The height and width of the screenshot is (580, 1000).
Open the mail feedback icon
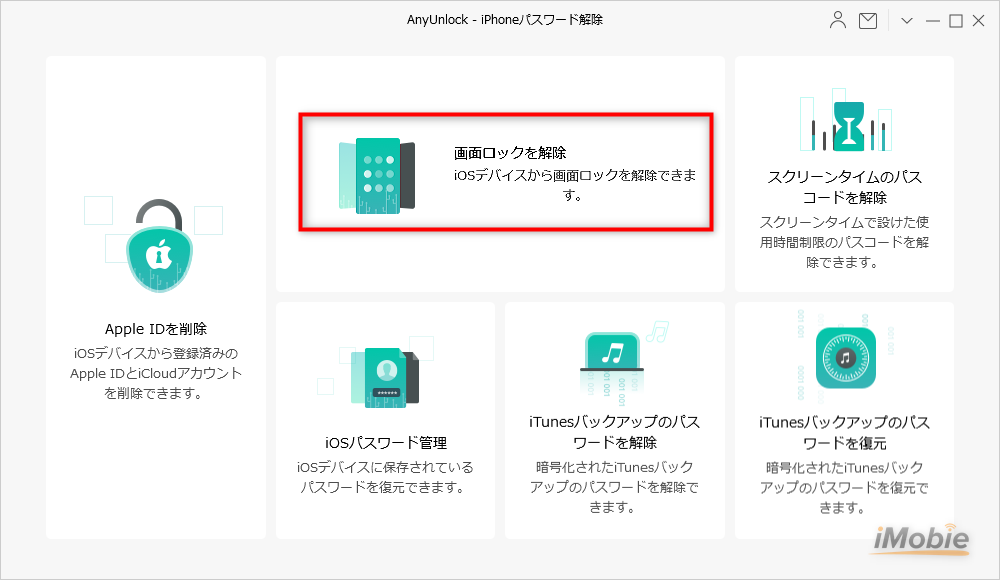(868, 21)
